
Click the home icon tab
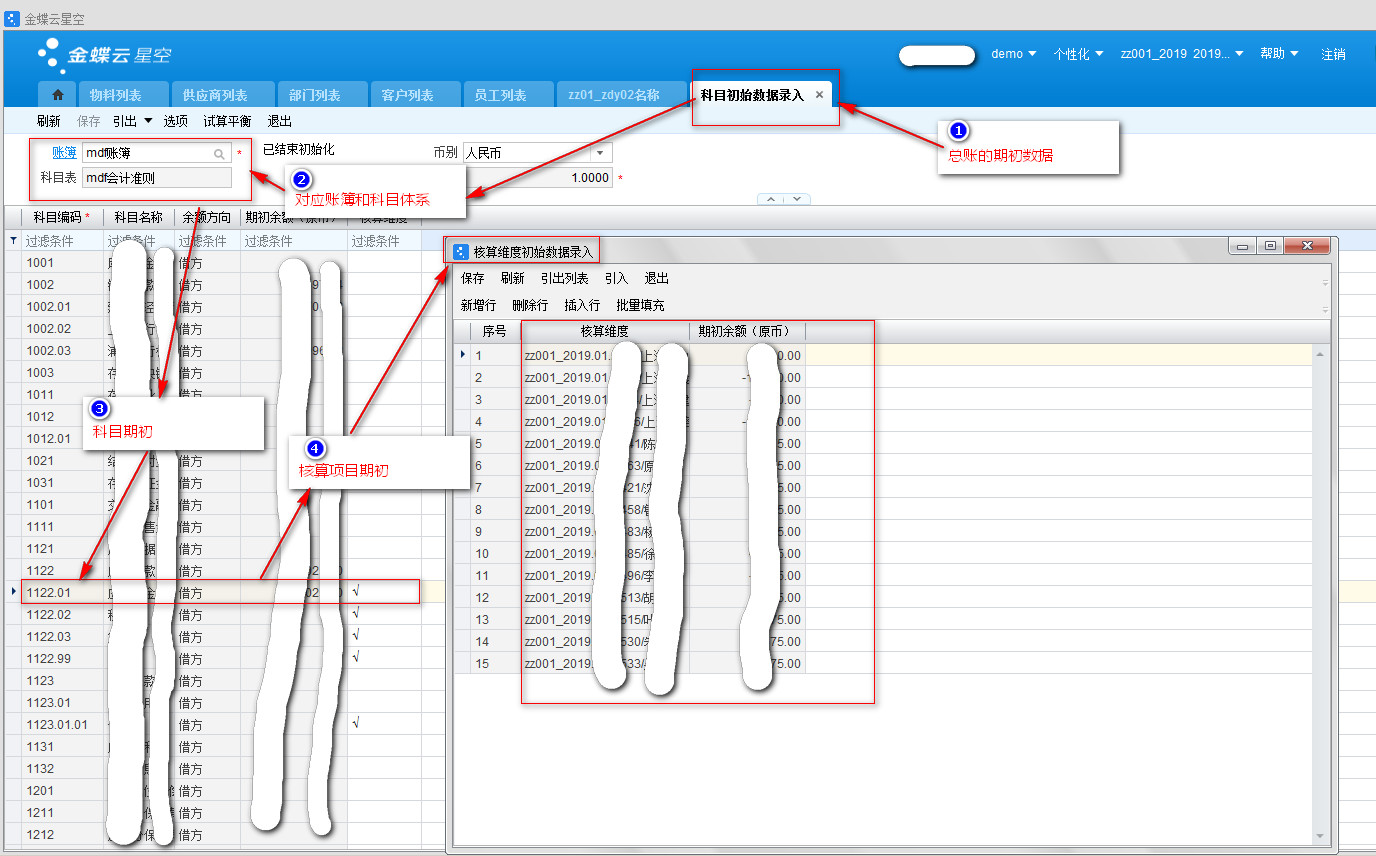click(x=58, y=95)
